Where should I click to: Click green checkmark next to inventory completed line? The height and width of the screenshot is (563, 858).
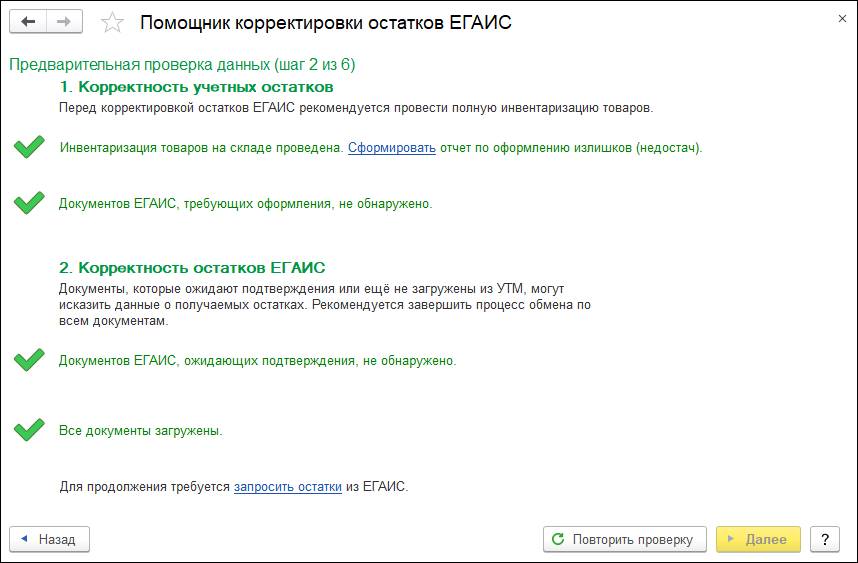29,147
